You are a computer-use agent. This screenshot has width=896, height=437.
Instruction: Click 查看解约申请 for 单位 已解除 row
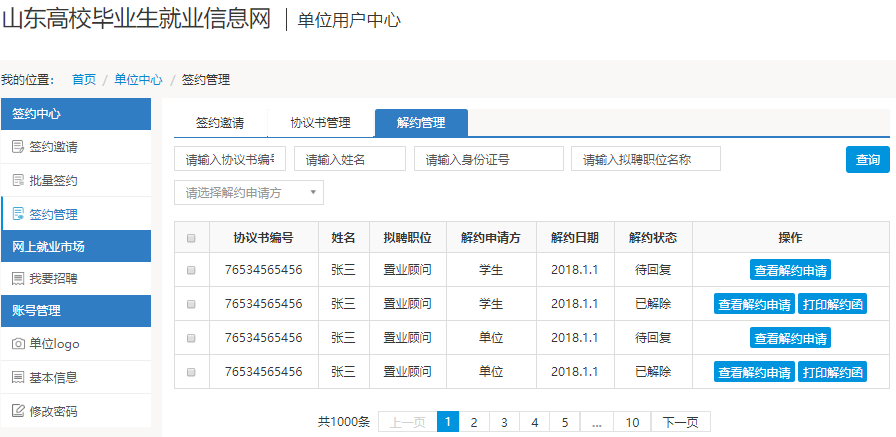754,372
